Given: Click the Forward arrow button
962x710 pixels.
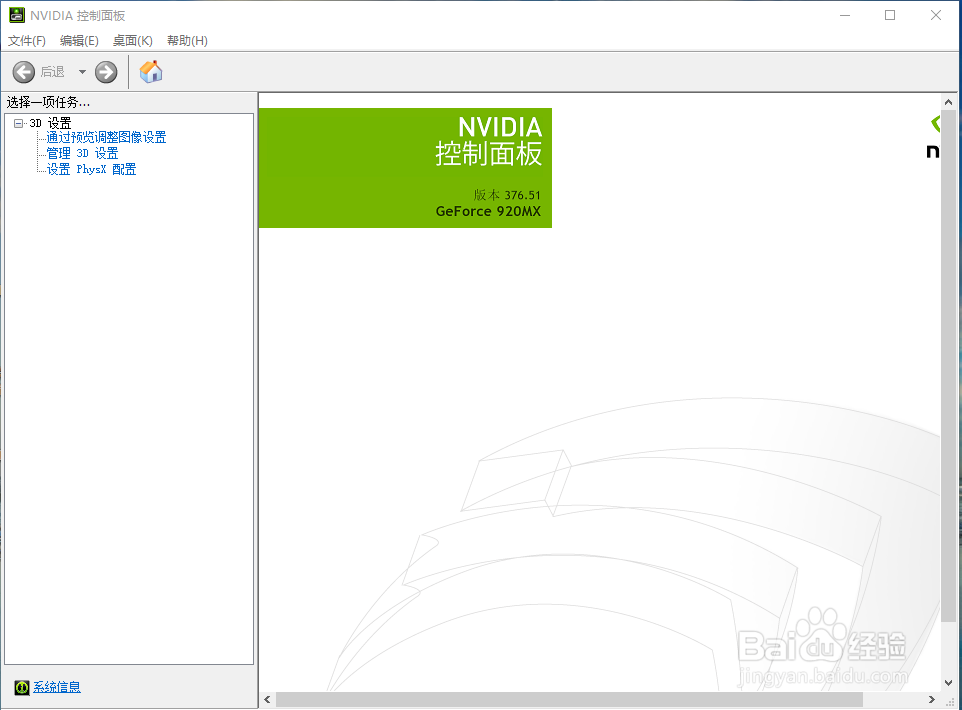Looking at the screenshot, I should tap(106, 72).
